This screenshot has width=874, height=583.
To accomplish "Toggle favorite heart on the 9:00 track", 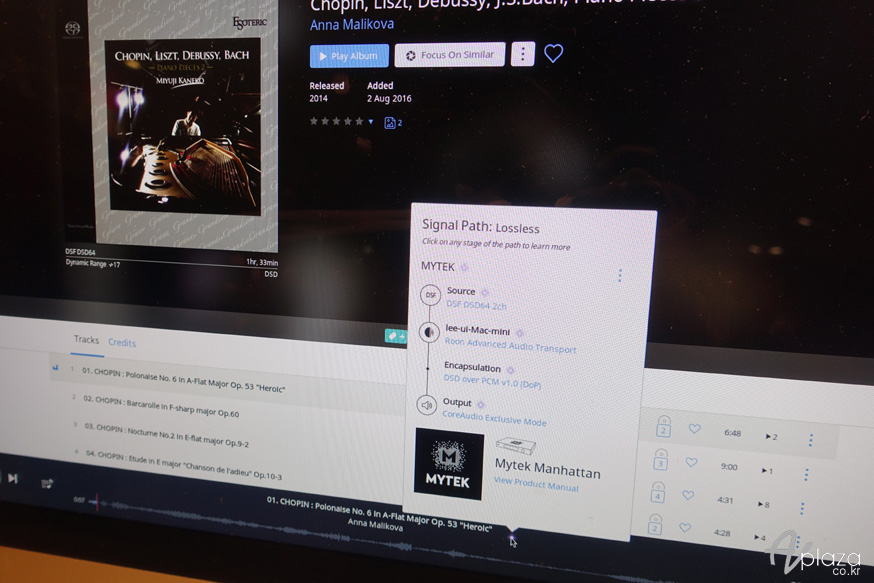I will pyautogui.click(x=691, y=463).
